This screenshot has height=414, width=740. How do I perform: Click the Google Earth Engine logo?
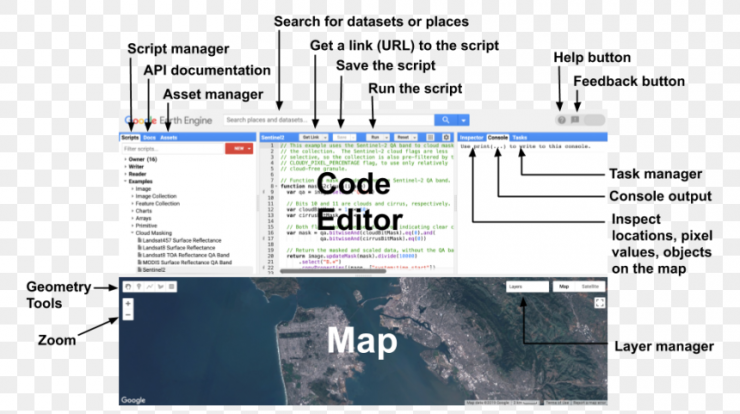(168, 120)
